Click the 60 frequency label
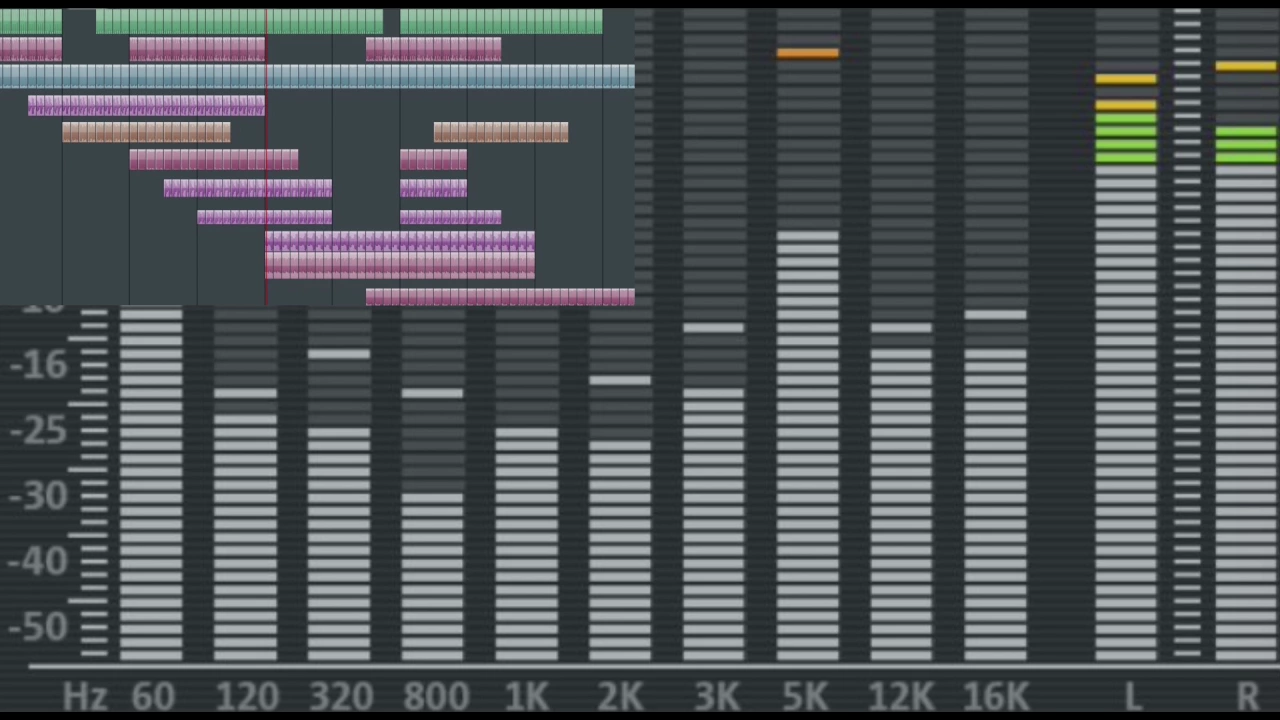 152,697
